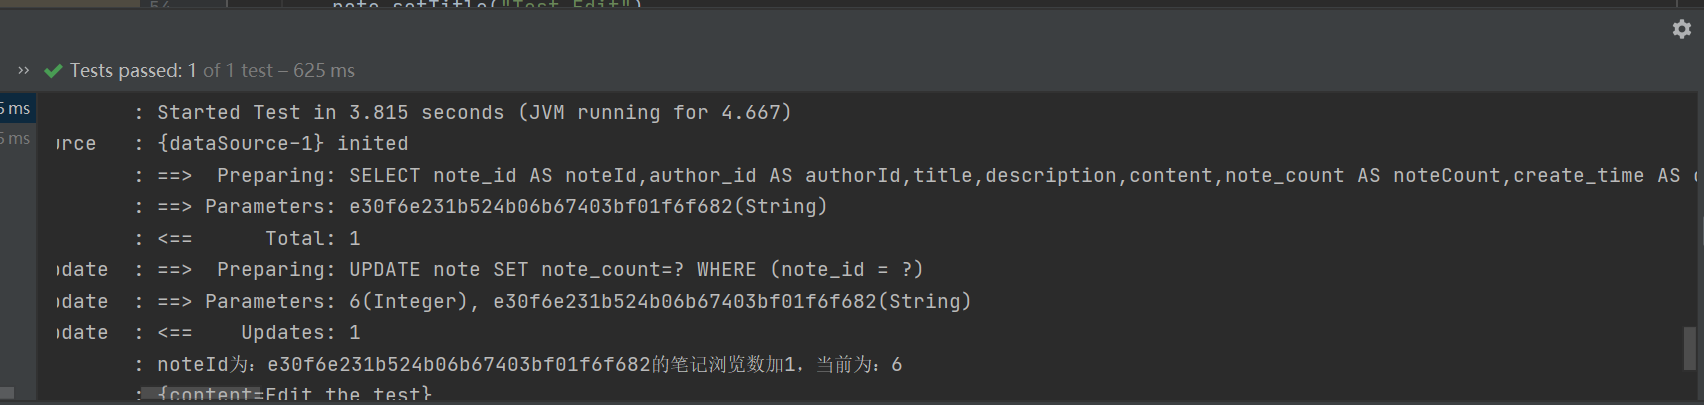1704x405 pixels.
Task: Click the '6(Integer)' parameters line
Action: (x=564, y=301)
